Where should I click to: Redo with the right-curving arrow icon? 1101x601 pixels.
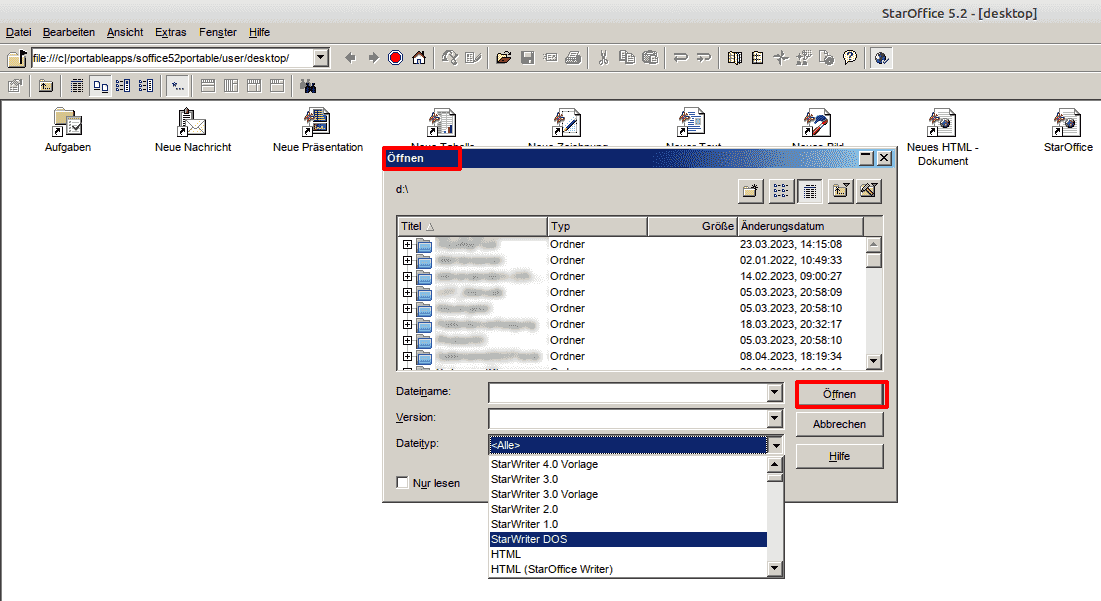click(x=704, y=58)
